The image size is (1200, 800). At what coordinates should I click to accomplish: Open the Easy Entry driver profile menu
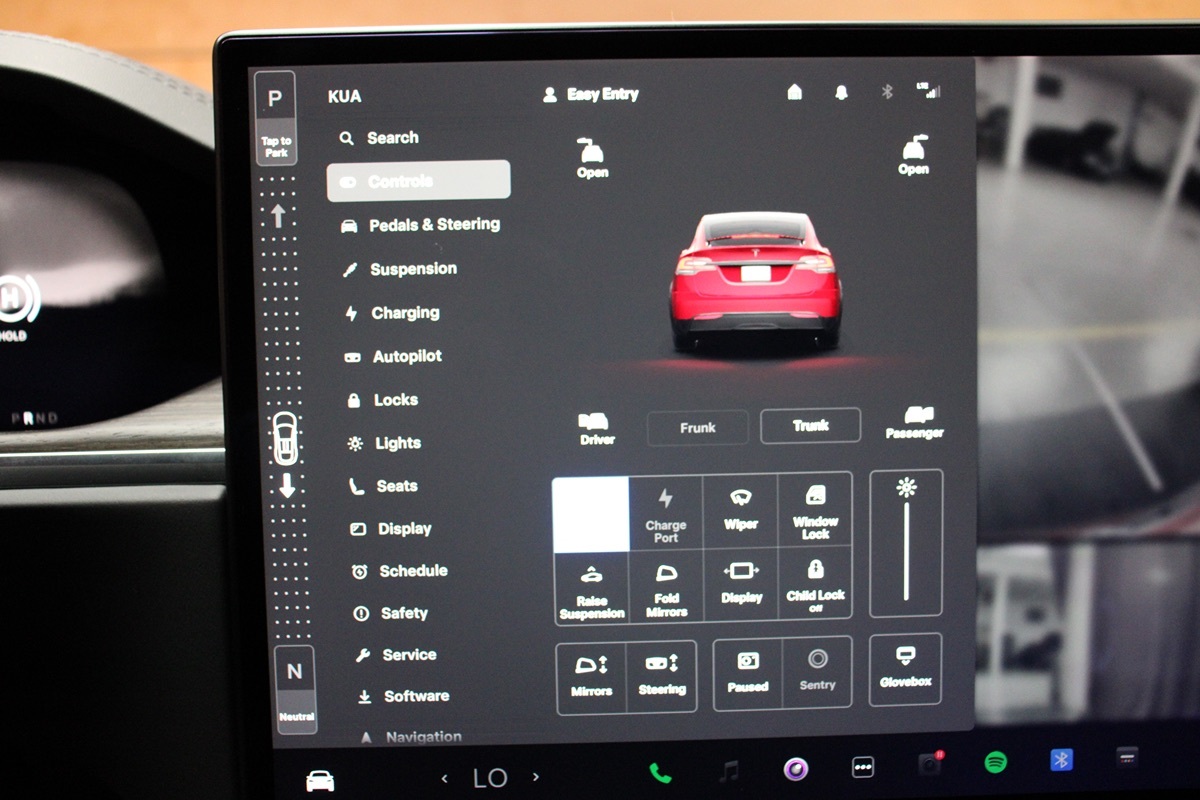click(x=591, y=95)
